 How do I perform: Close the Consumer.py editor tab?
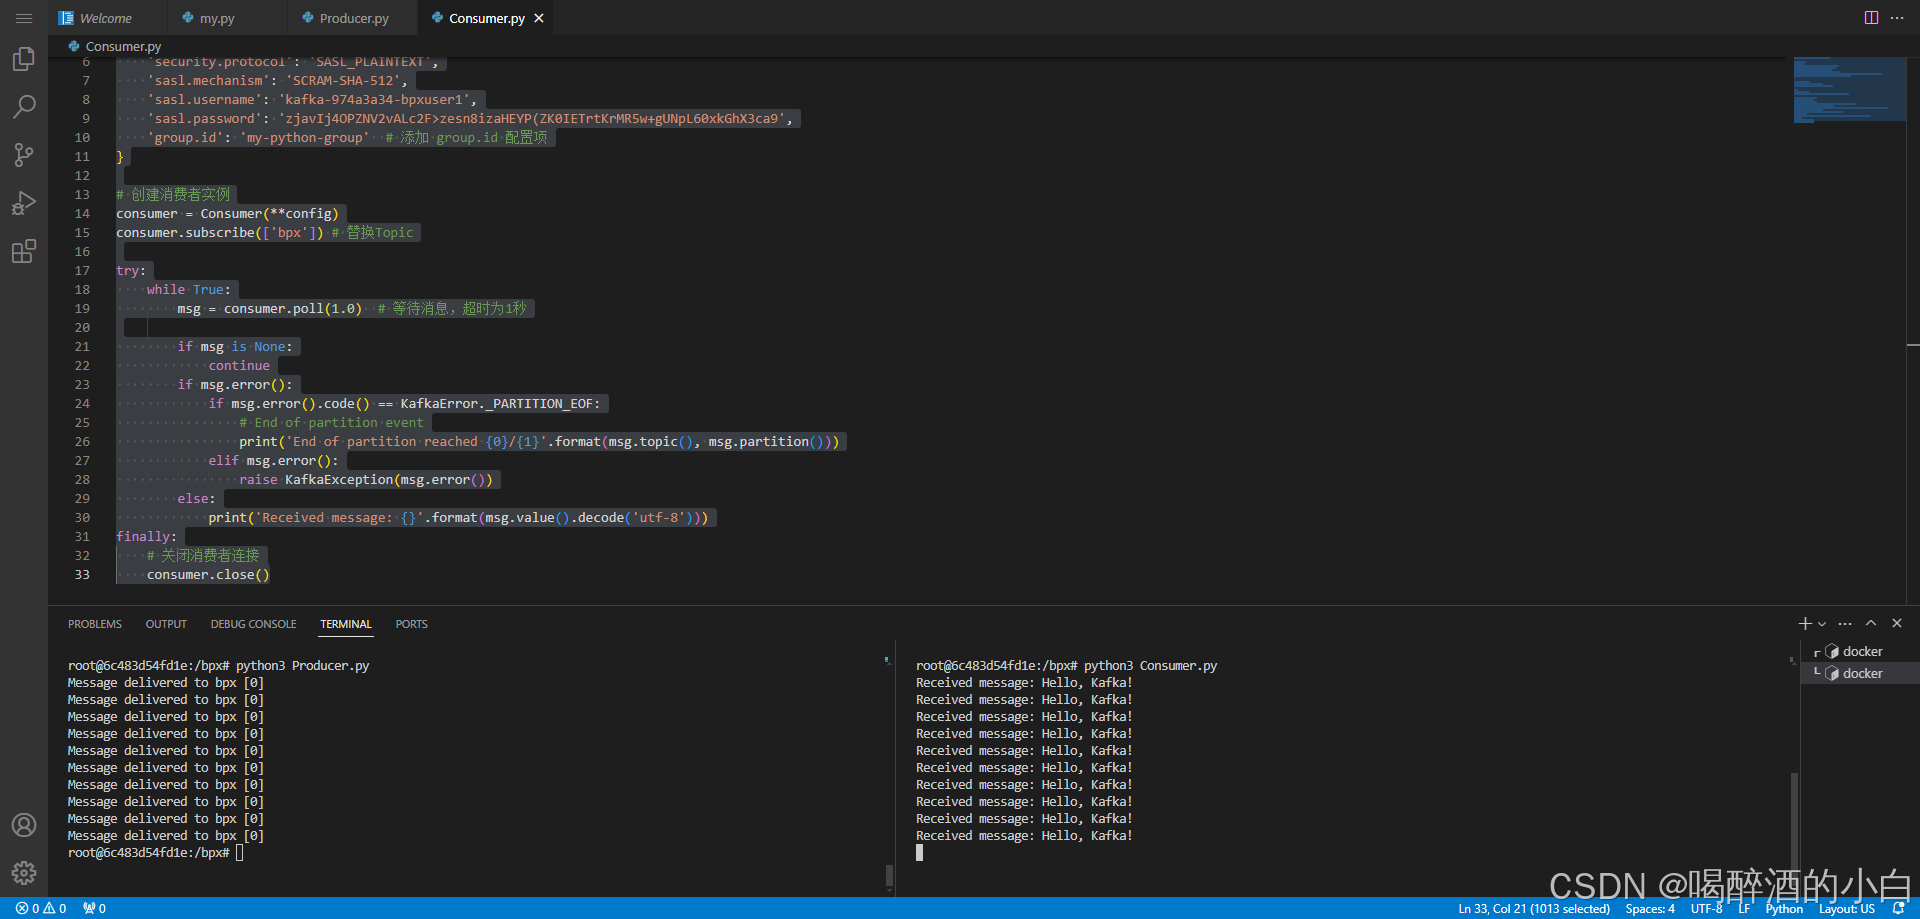click(x=539, y=18)
